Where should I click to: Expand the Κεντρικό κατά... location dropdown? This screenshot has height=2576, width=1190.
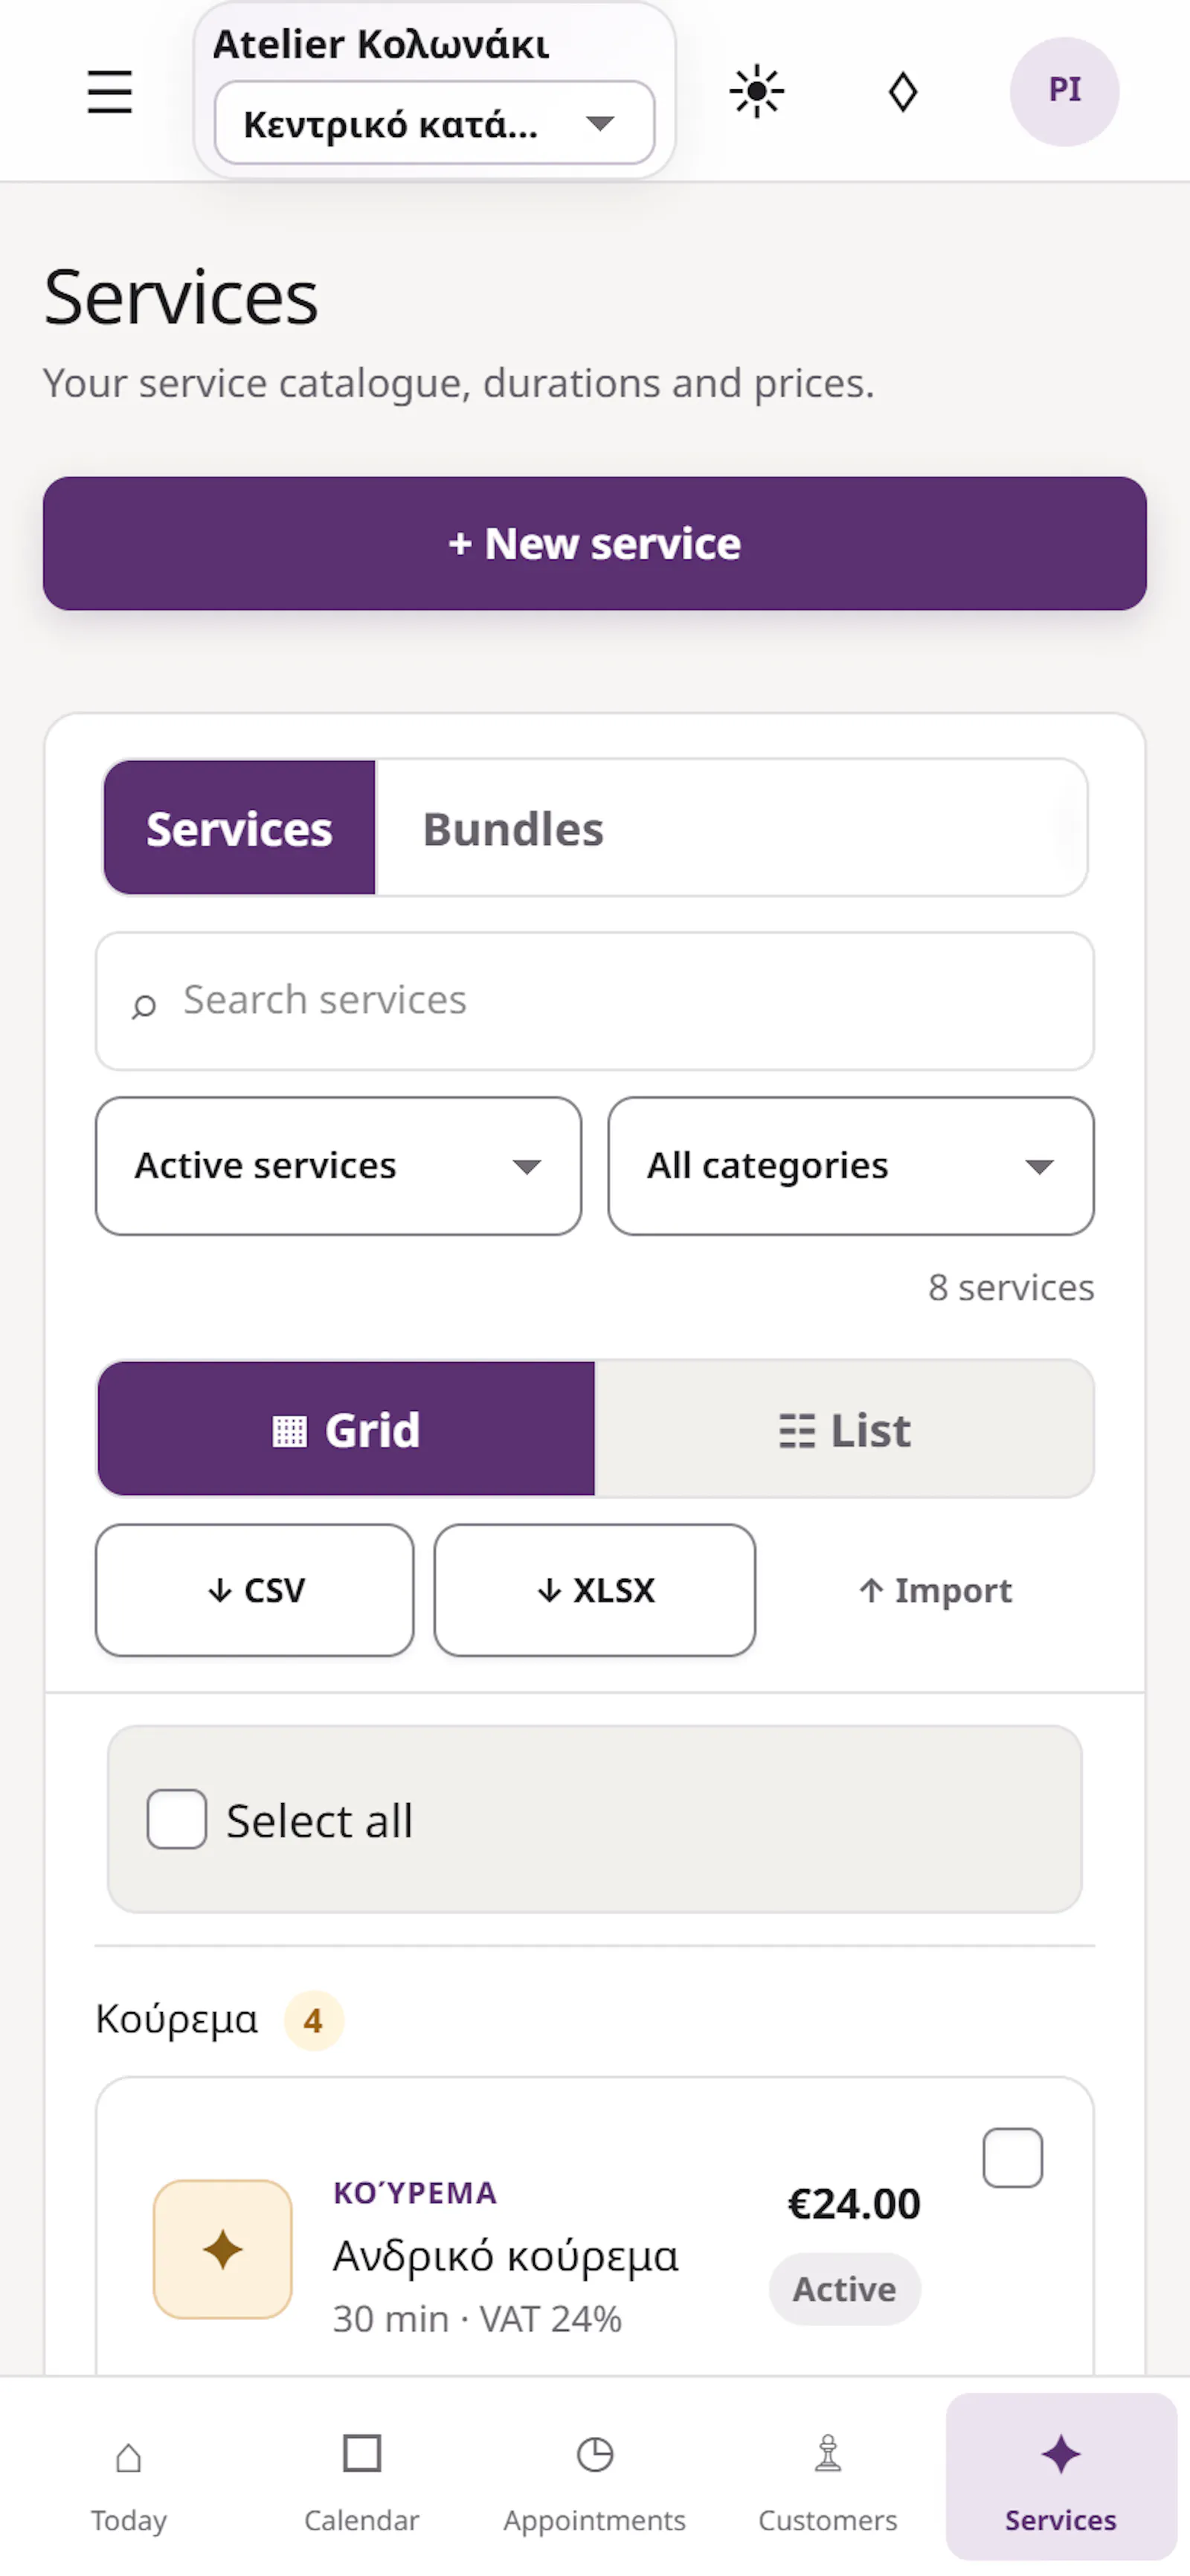tap(435, 123)
